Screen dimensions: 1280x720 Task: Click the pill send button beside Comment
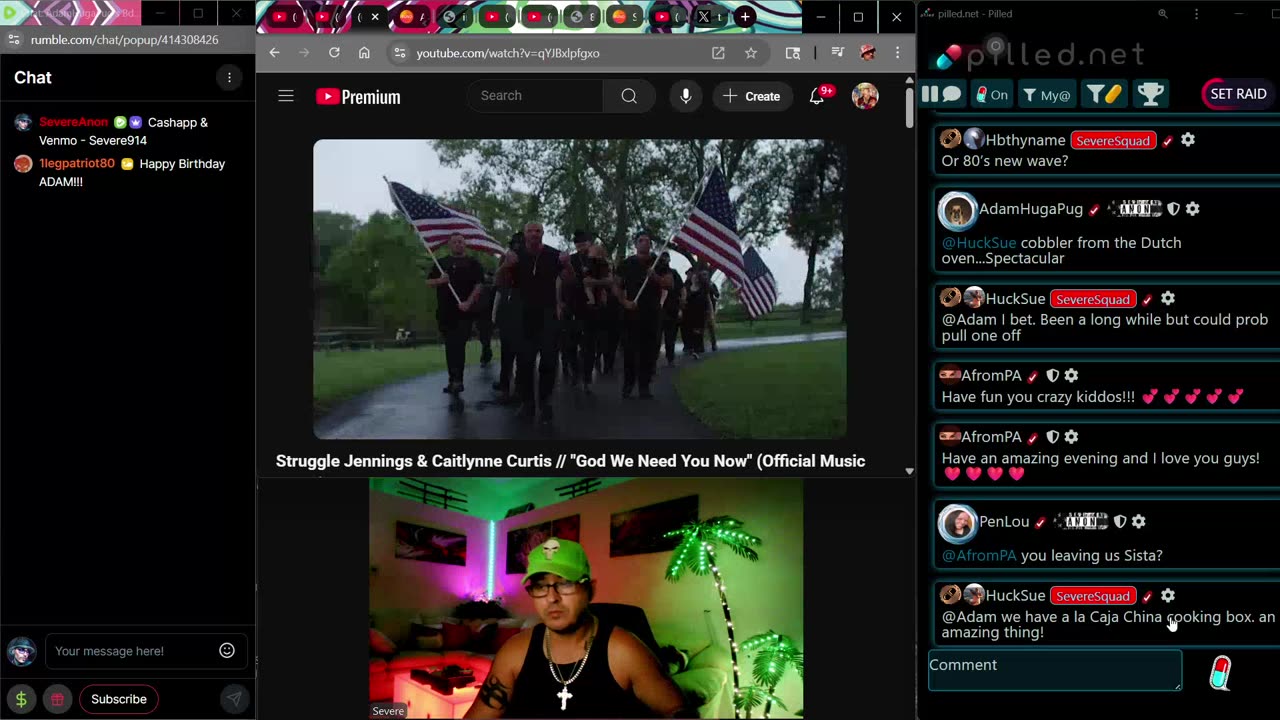pyautogui.click(x=1220, y=673)
